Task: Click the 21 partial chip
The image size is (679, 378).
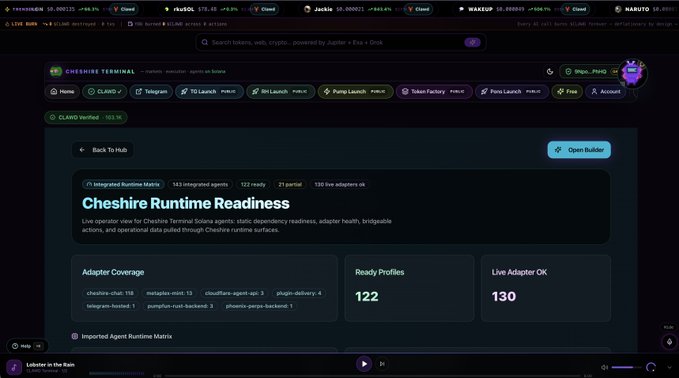Action: [x=290, y=184]
